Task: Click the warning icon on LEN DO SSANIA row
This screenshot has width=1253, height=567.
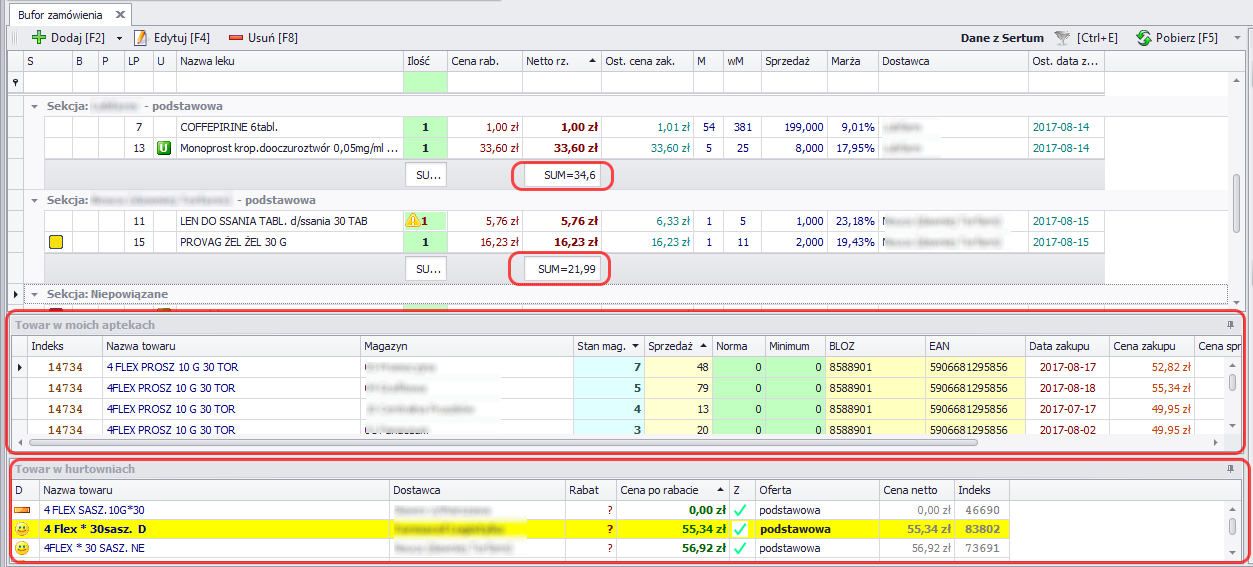Action: 412,222
